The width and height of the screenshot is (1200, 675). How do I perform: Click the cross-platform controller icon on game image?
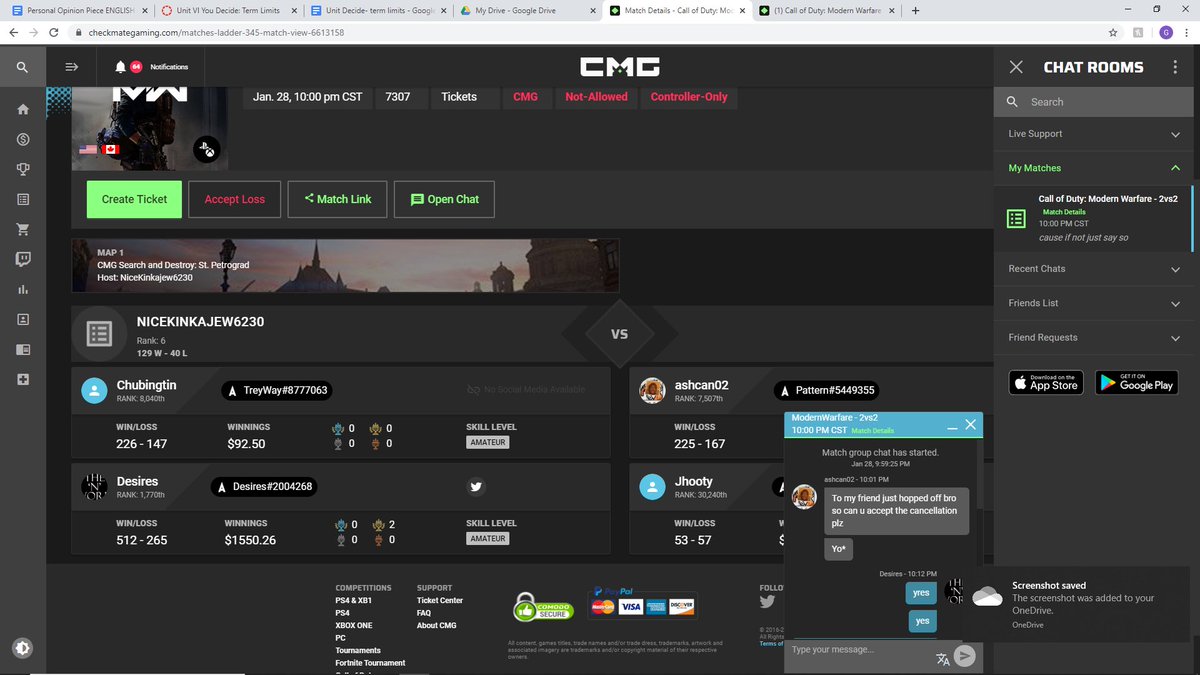[206, 150]
